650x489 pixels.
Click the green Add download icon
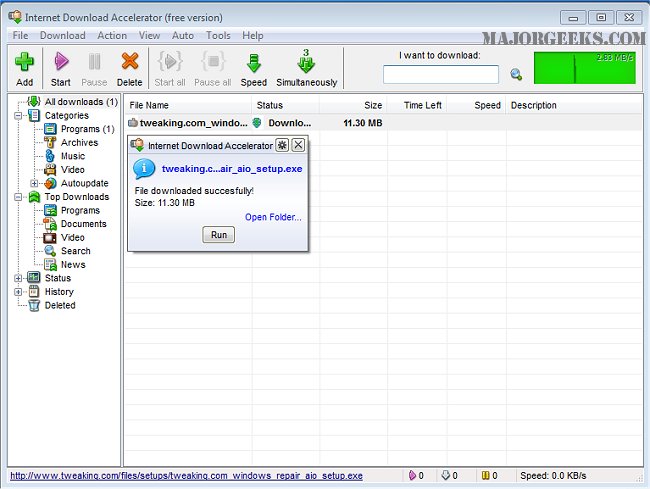(x=24, y=62)
